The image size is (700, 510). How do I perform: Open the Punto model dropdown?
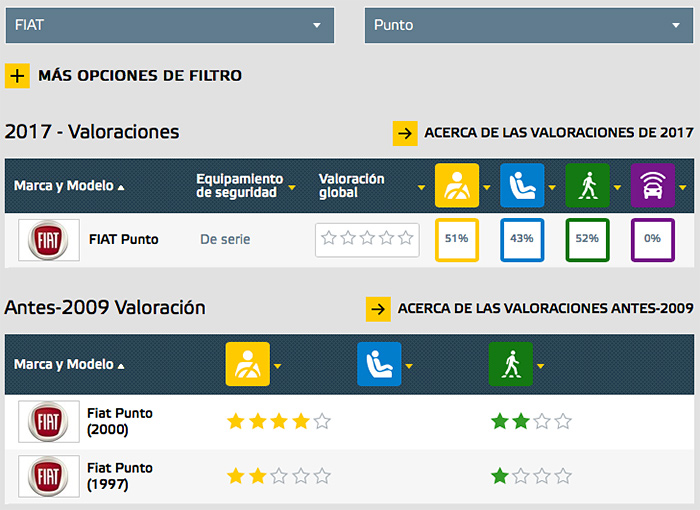tap(527, 25)
